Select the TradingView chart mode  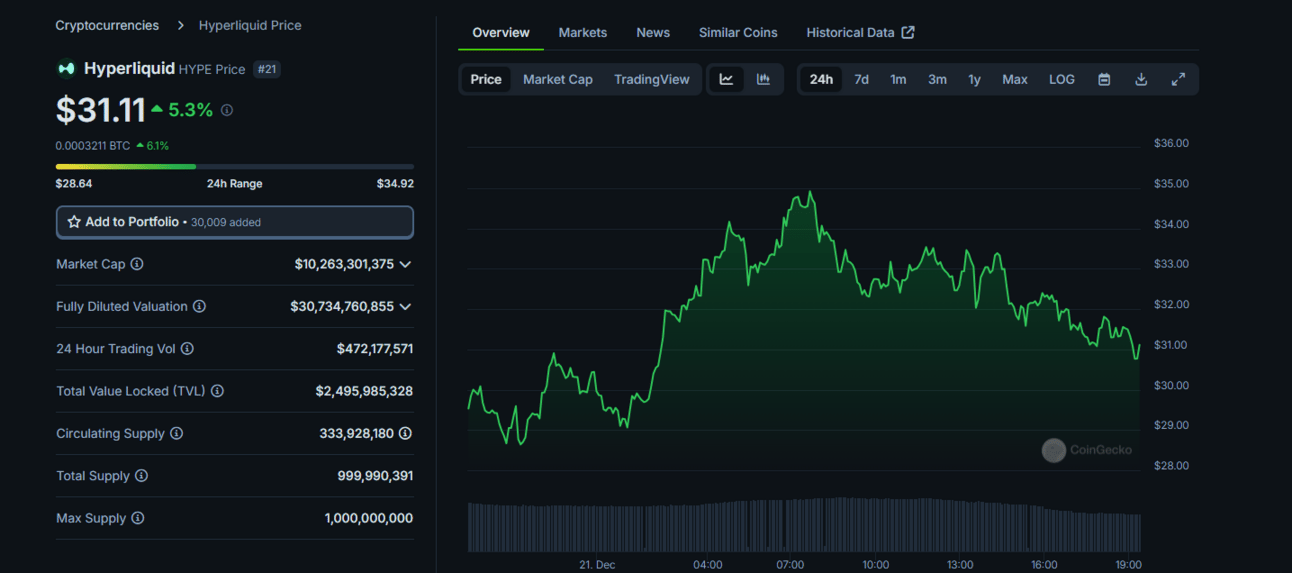pos(652,79)
